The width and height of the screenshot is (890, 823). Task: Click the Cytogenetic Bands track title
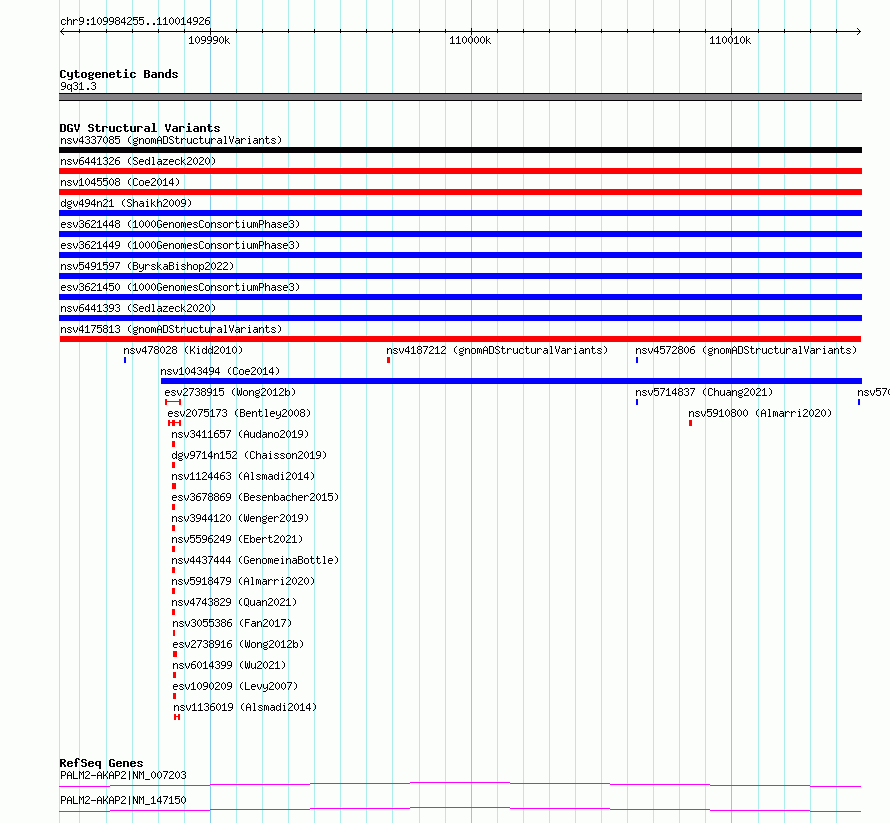(119, 74)
